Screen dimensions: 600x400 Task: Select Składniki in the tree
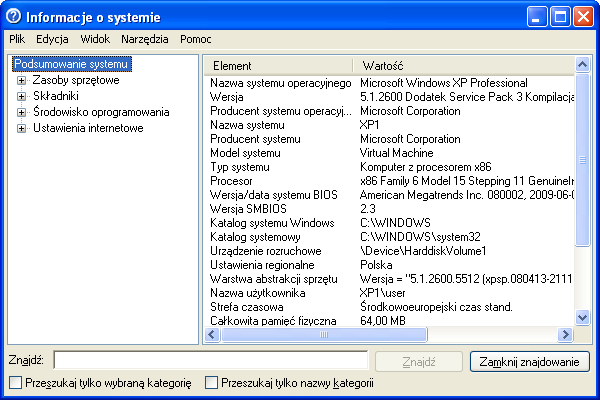pyautogui.click(x=56, y=96)
